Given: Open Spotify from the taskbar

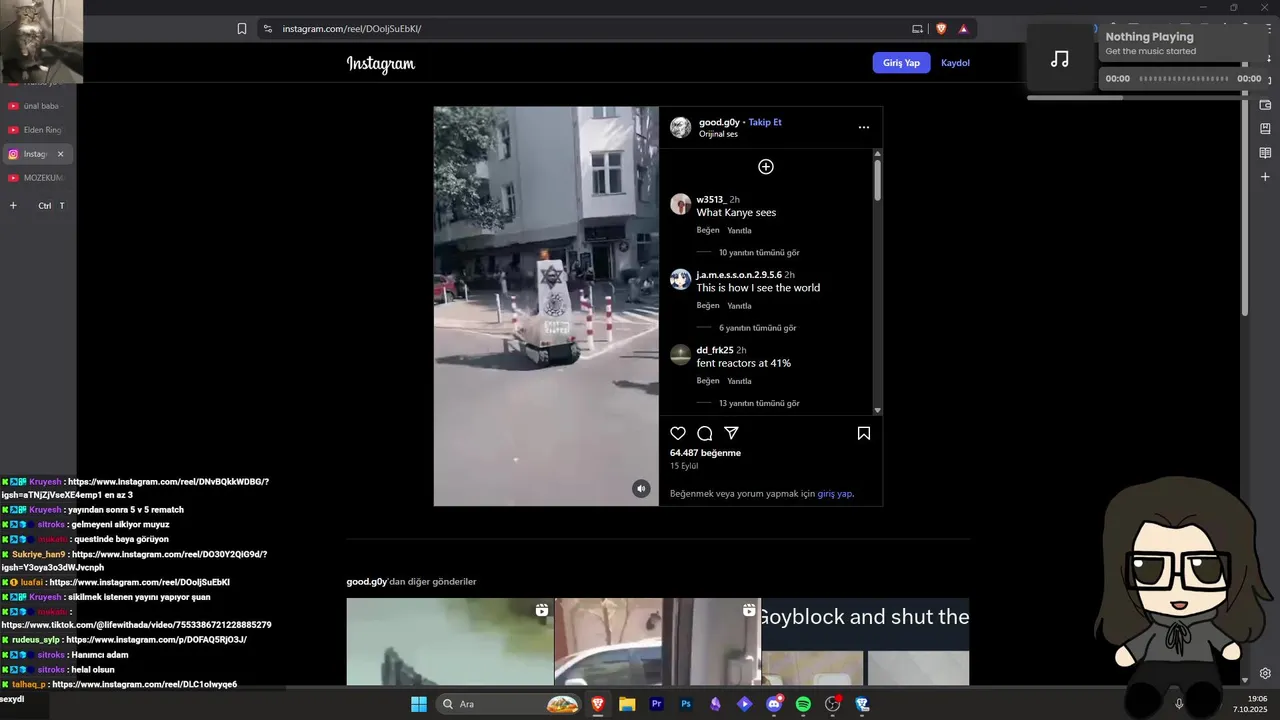Looking at the screenshot, I should [x=803, y=704].
